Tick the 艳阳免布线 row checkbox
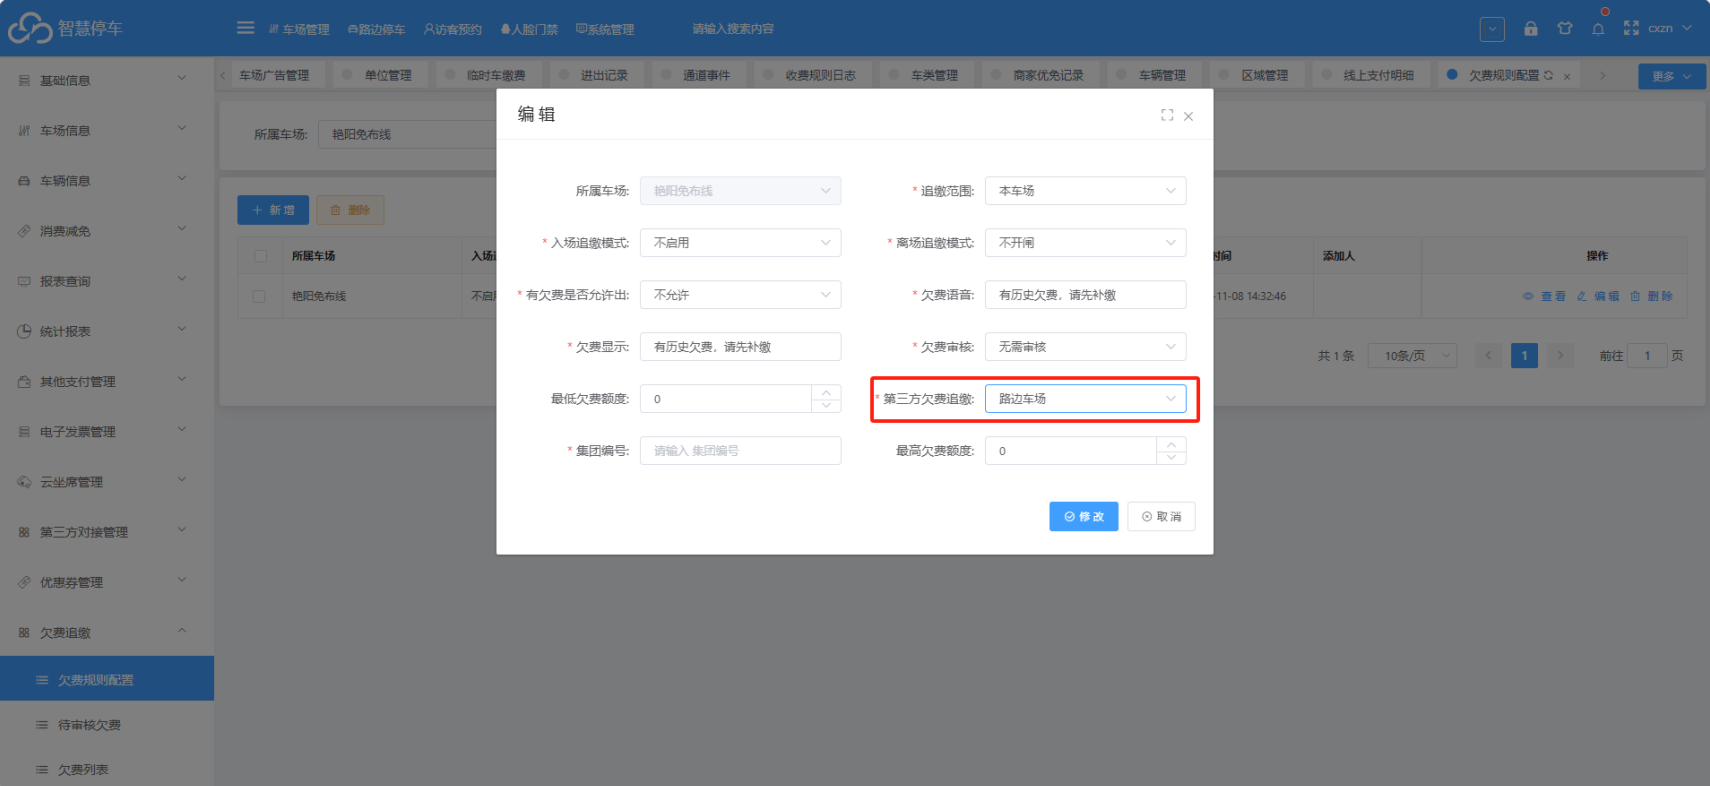This screenshot has width=1710, height=786. click(x=259, y=296)
